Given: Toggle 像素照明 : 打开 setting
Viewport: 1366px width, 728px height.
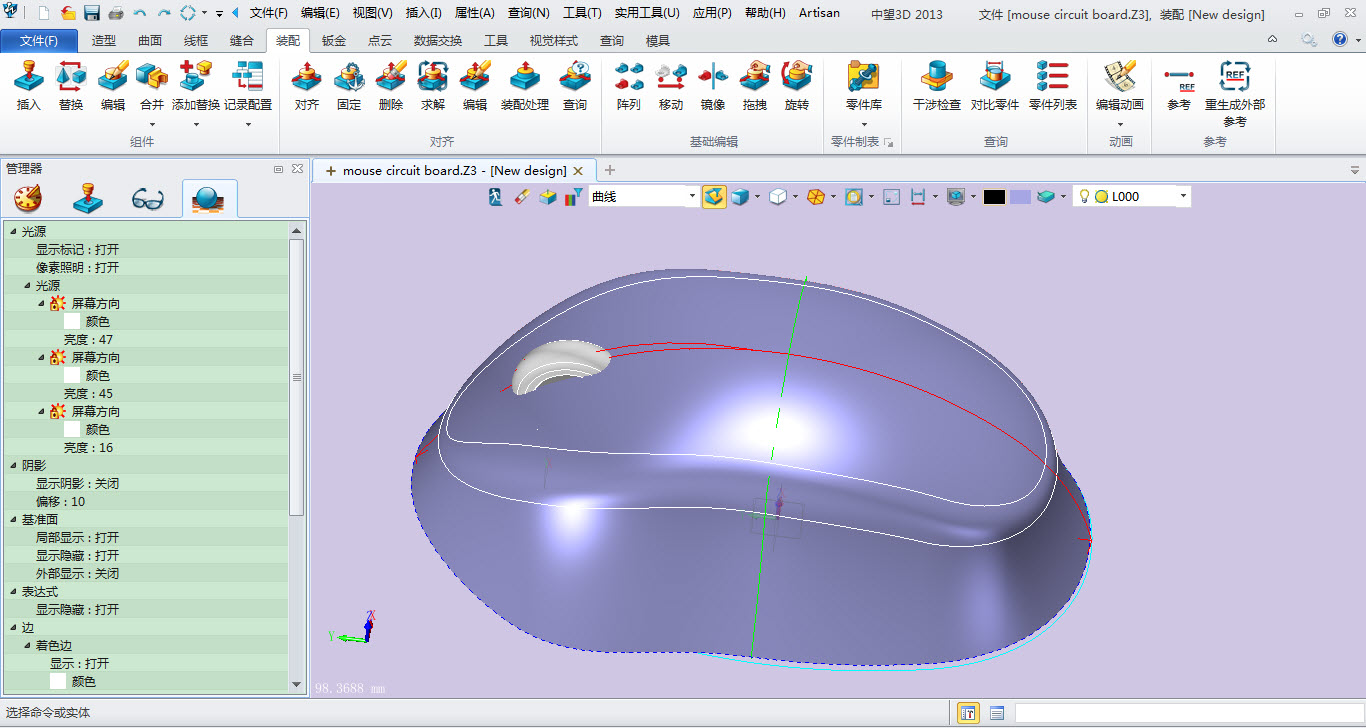Looking at the screenshot, I should tap(77, 267).
